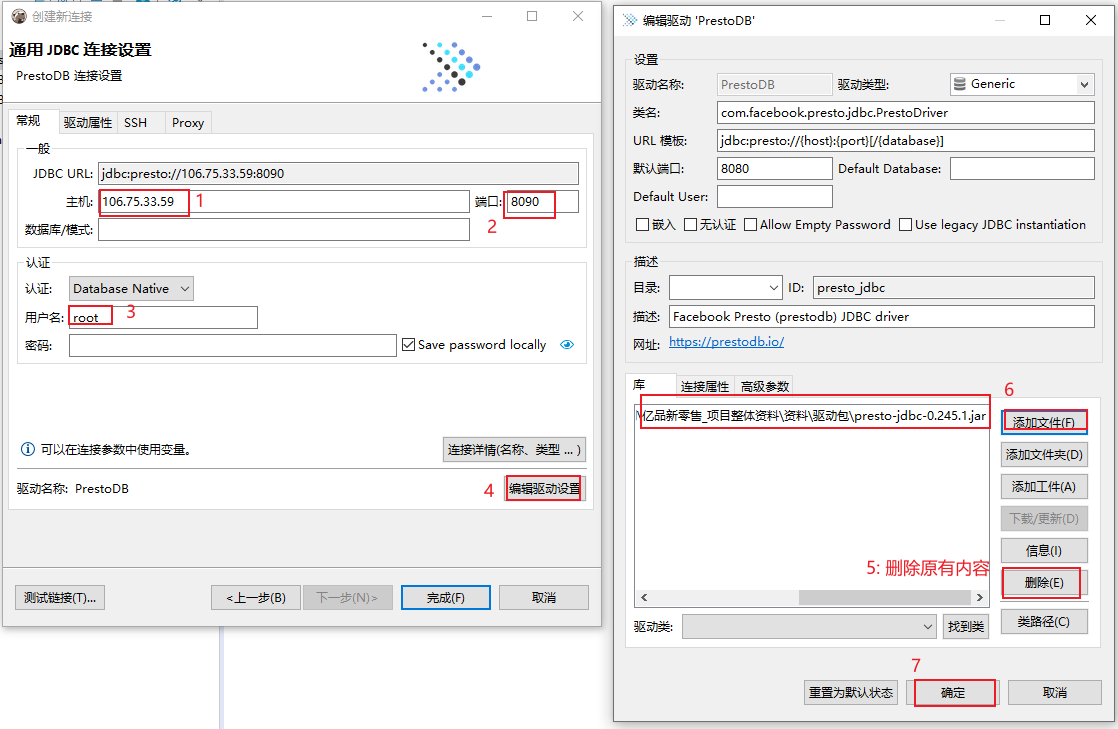Click 添加工件(A) button
The height and width of the screenshot is (729, 1118).
pos(1044,486)
